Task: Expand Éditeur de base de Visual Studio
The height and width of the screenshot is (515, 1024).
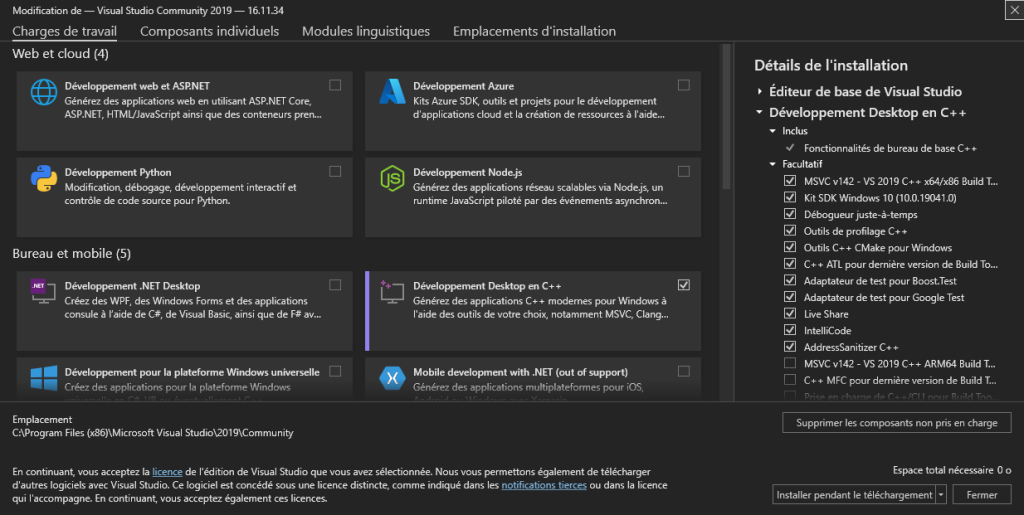Action: click(x=760, y=91)
